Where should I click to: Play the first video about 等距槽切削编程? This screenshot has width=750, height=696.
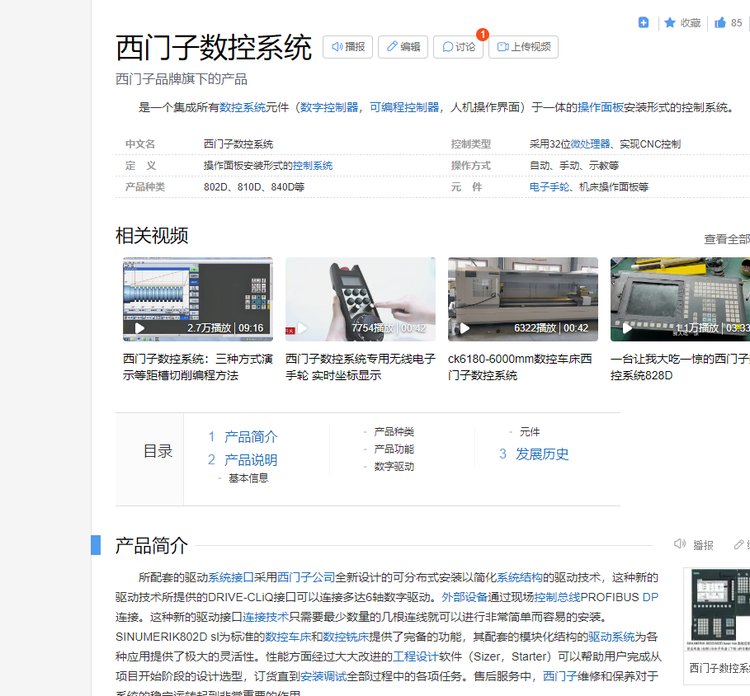[x=197, y=298]
